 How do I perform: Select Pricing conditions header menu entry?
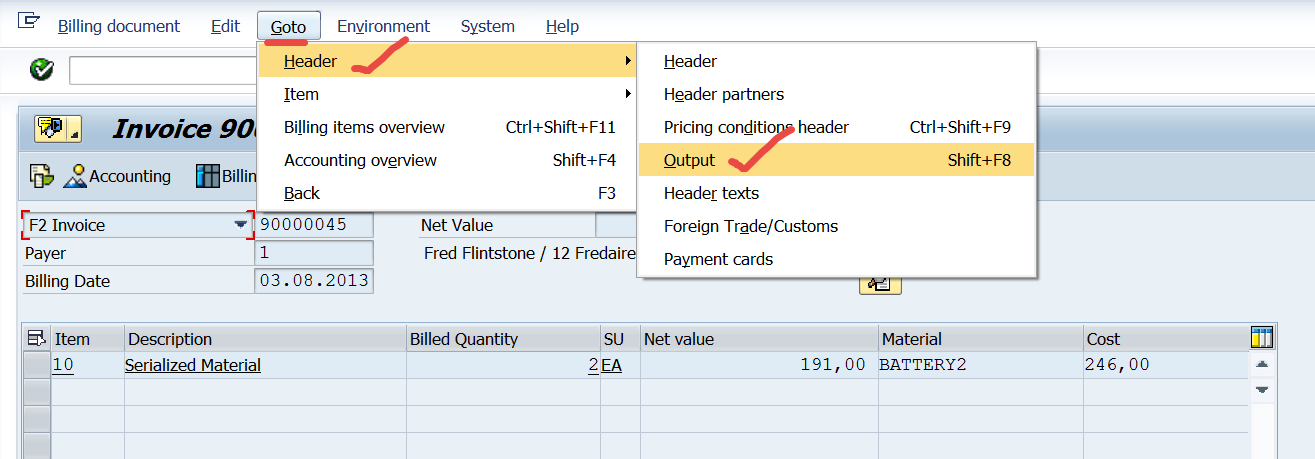click(756, 127)
